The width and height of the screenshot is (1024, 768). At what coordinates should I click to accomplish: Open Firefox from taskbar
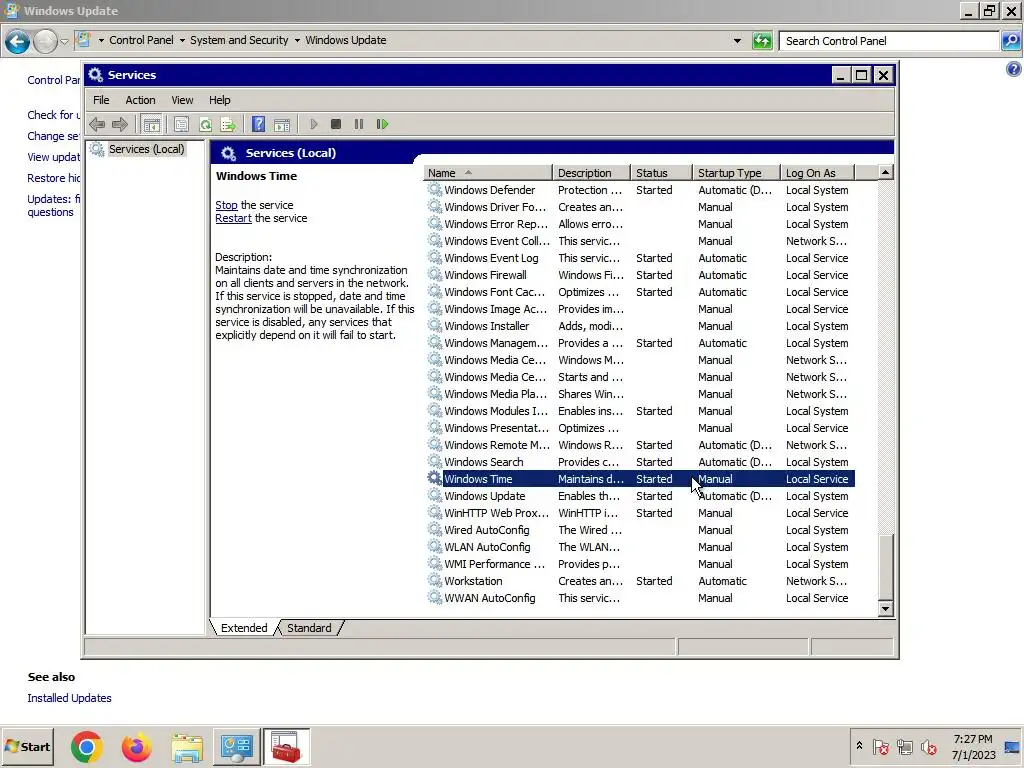136,747
